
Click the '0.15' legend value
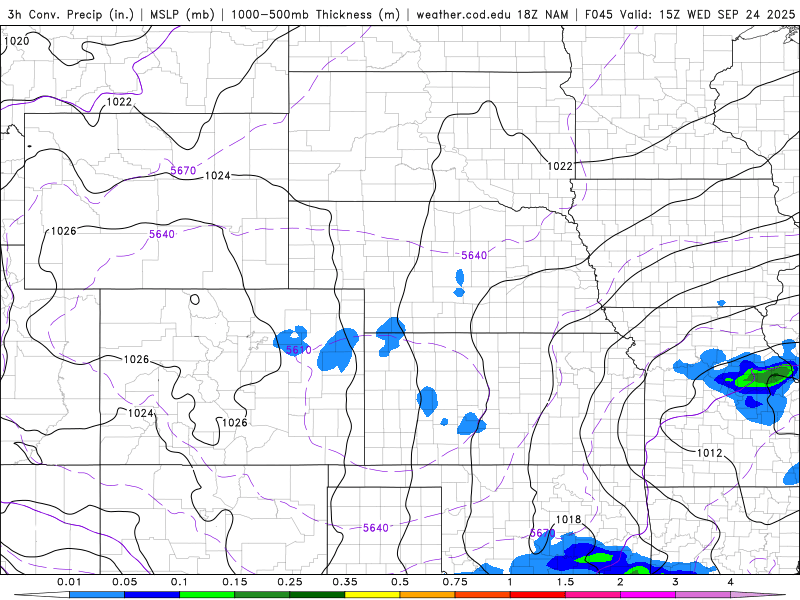point(235,582)
